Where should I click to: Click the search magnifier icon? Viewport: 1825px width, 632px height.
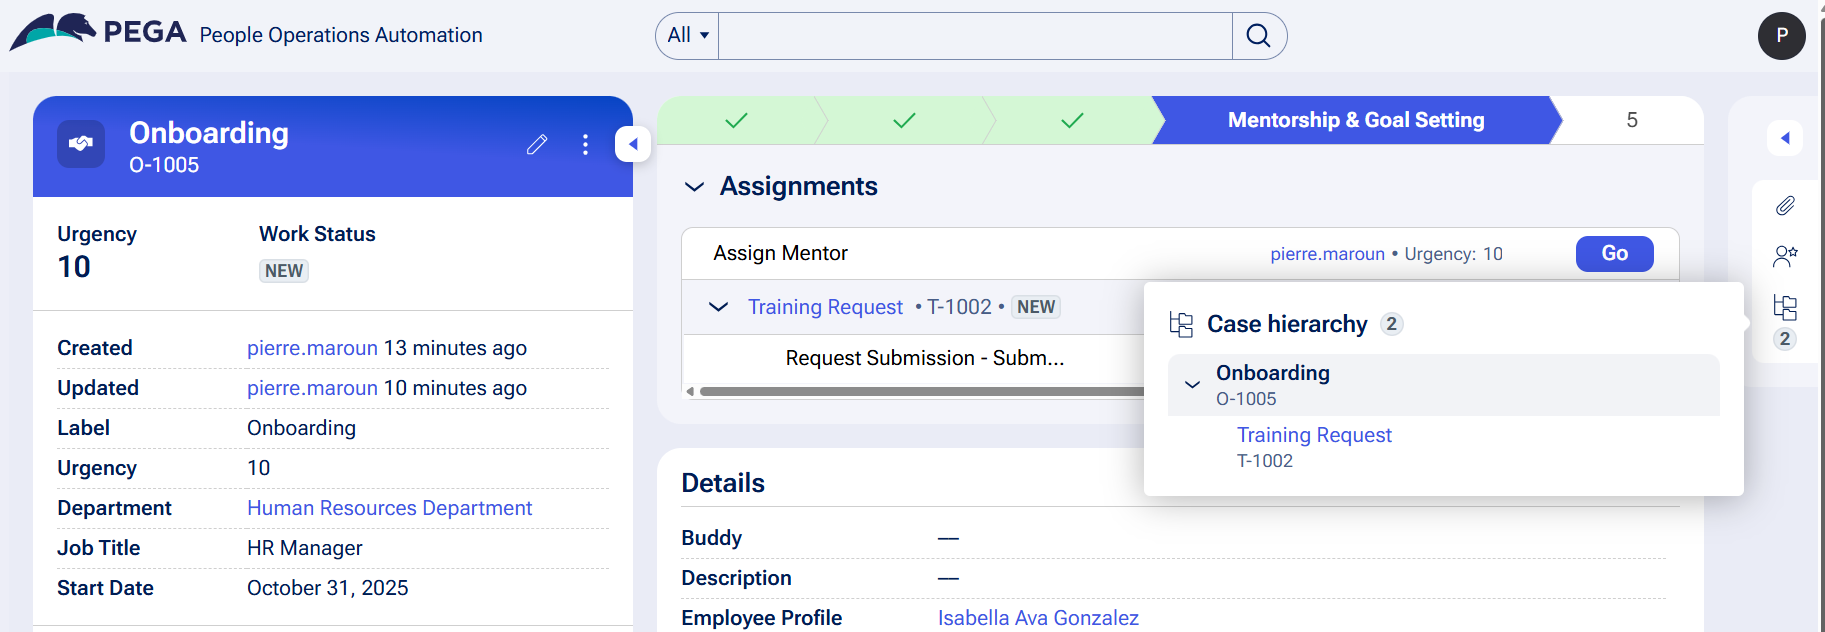click(x=1258, y=36)
